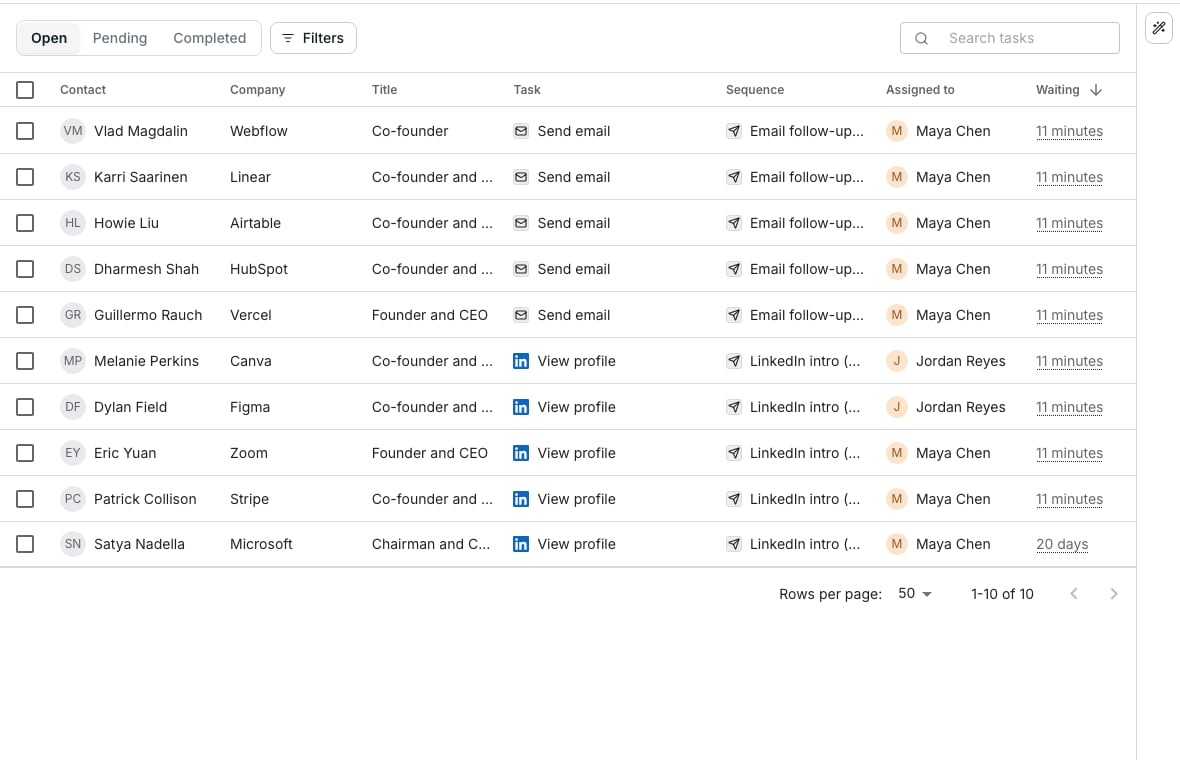Click the Microsoft company cell
Image resolution: width=1180 pixels, height=760 pixels.
pos(261,544)
